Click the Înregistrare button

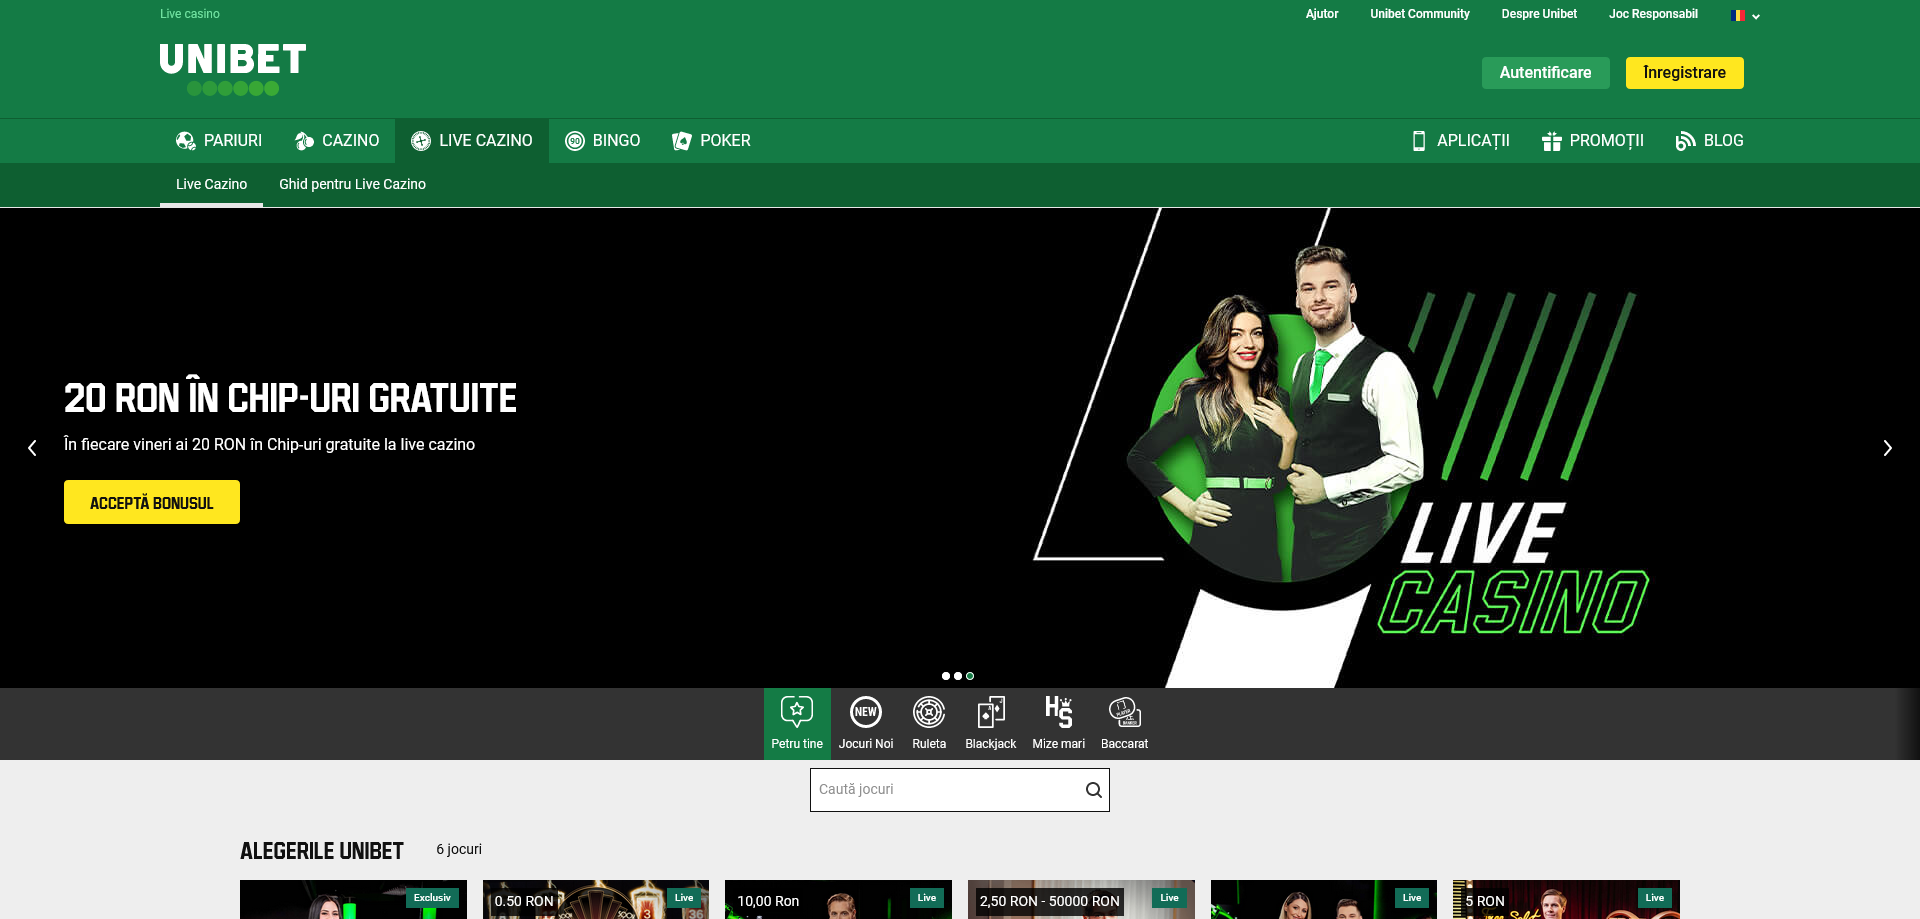click(x=1684, y=73)
